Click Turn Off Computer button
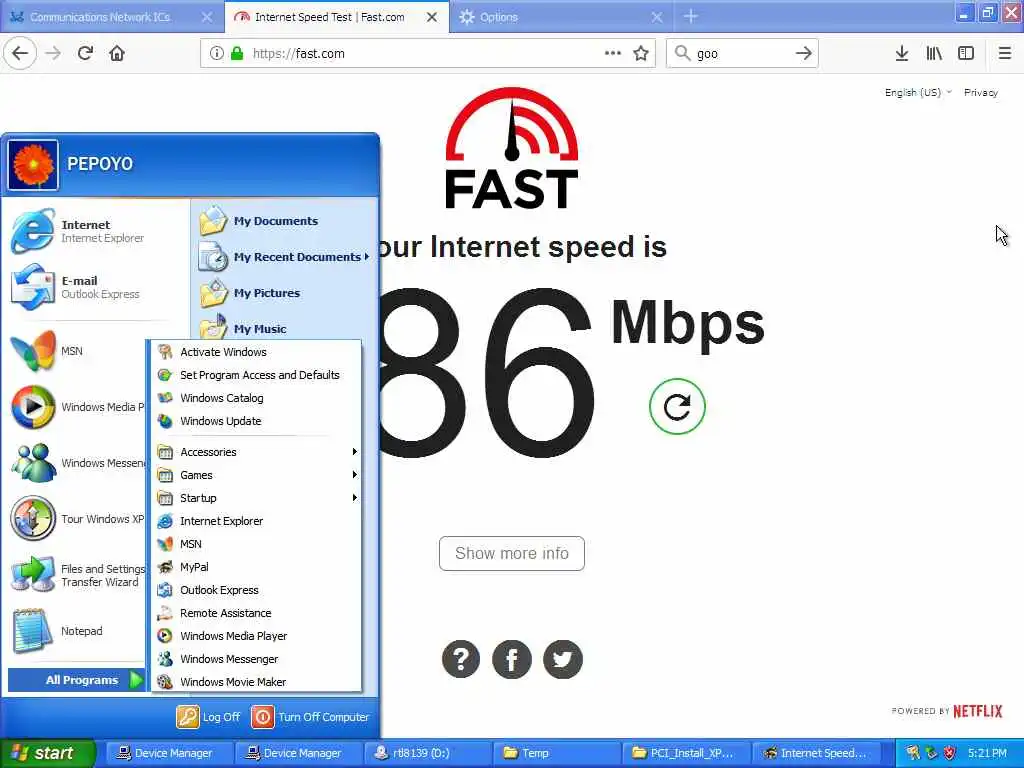This screenshot has width=1024, height=768. tap(311, 717)
